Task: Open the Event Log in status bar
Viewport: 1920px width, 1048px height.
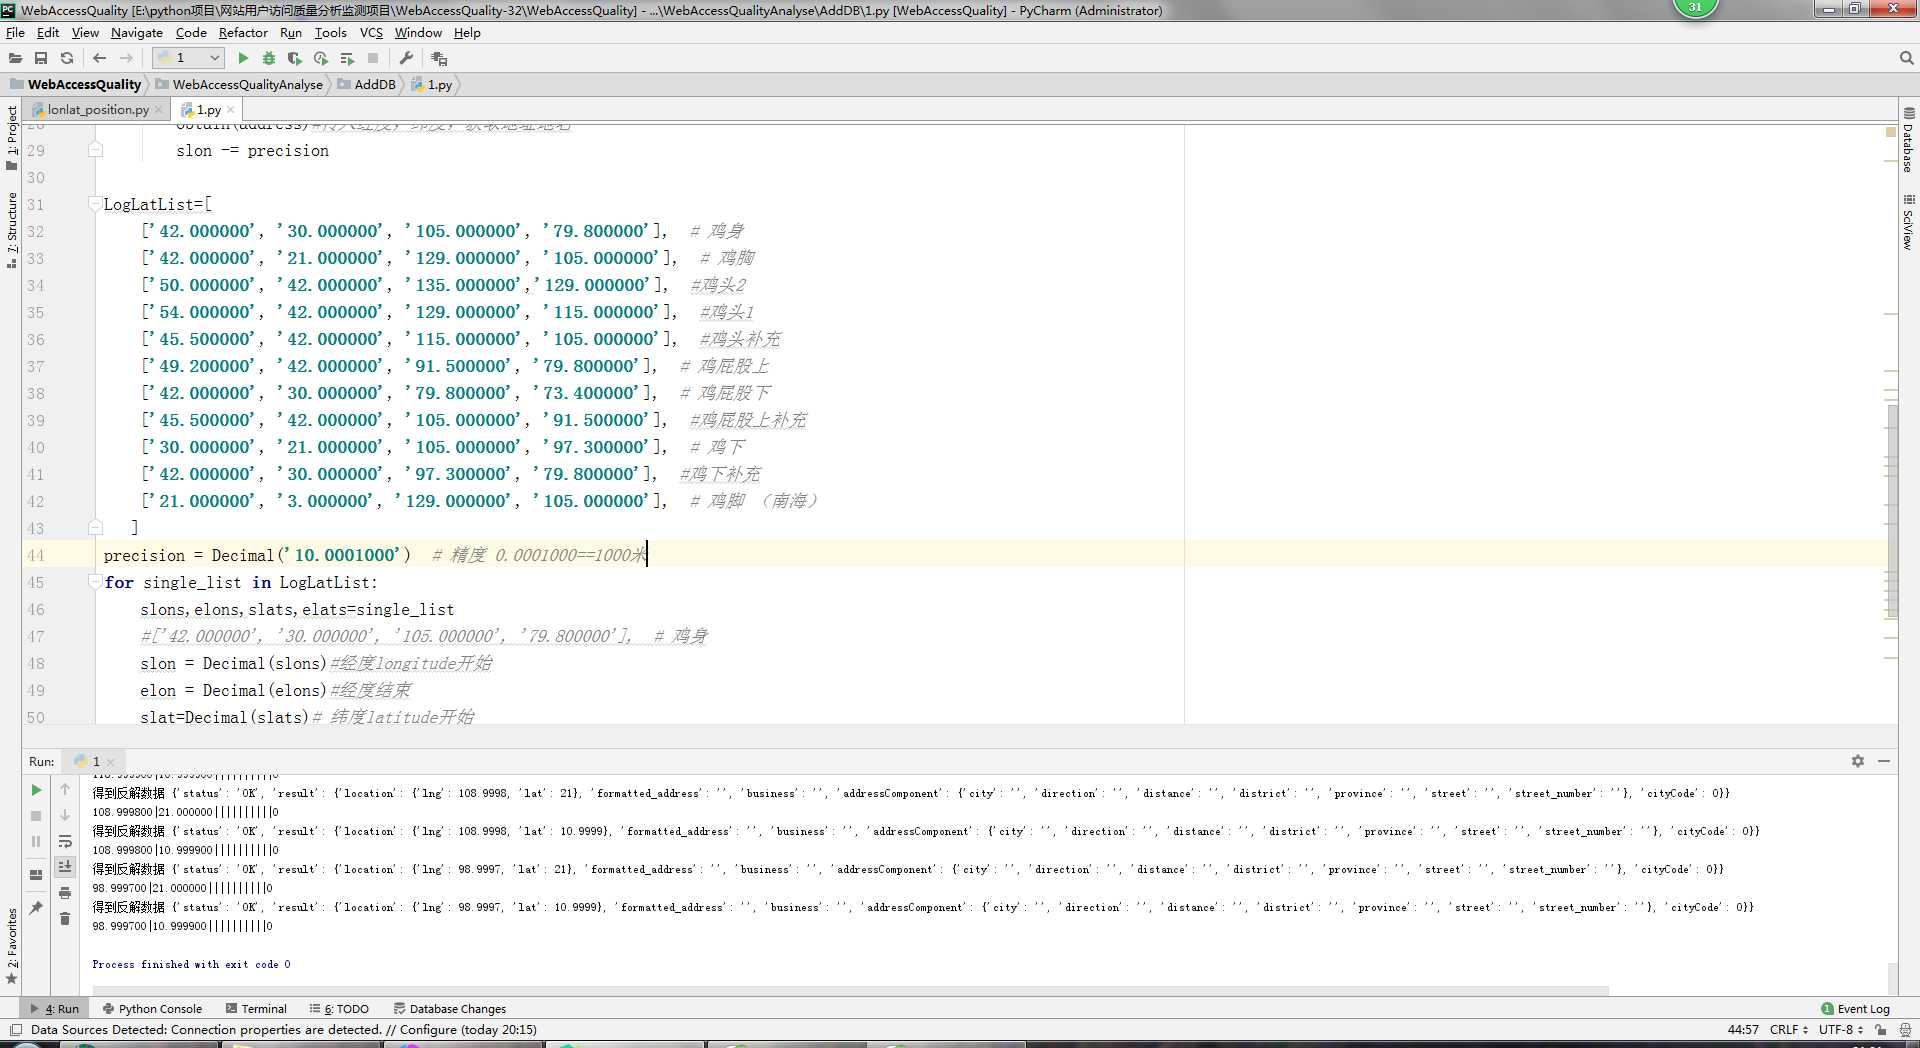Action: 1855,1009
